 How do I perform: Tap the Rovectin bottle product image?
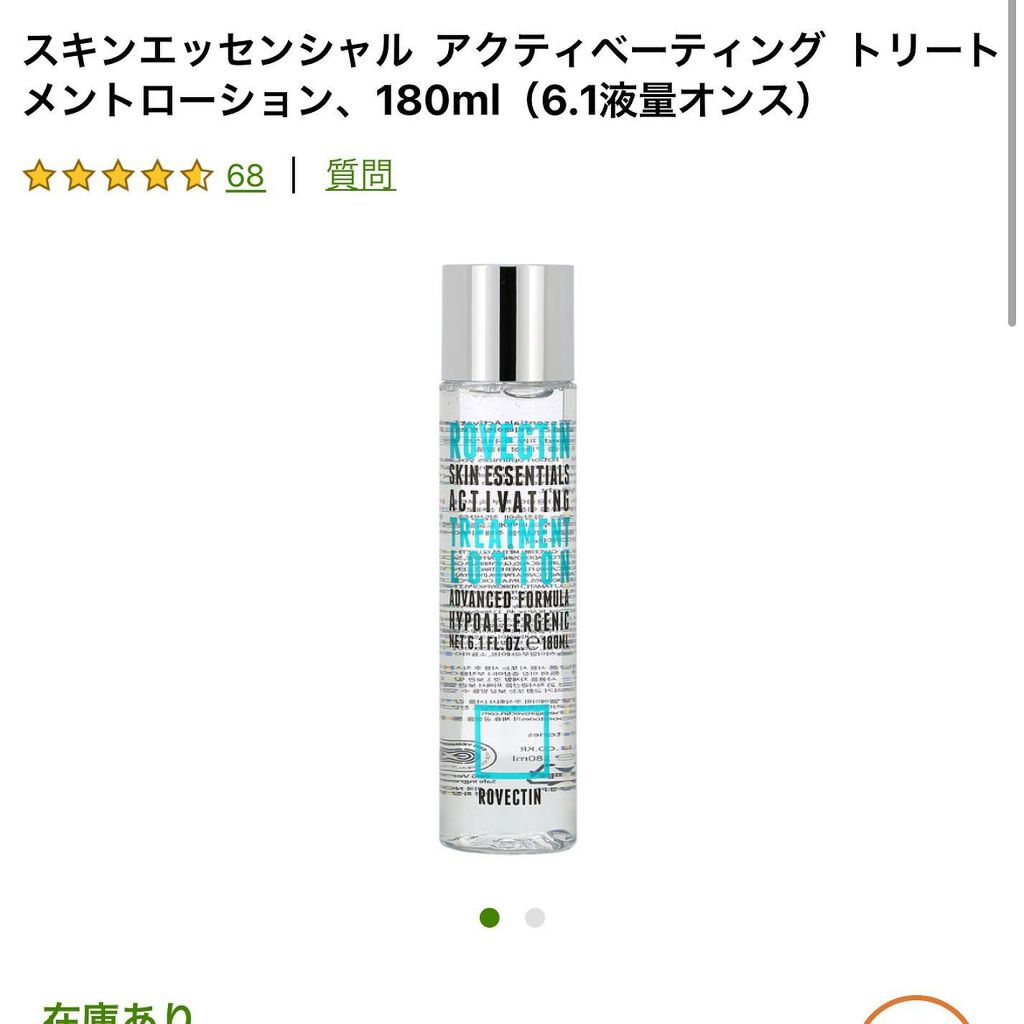(x=508, y=558)
